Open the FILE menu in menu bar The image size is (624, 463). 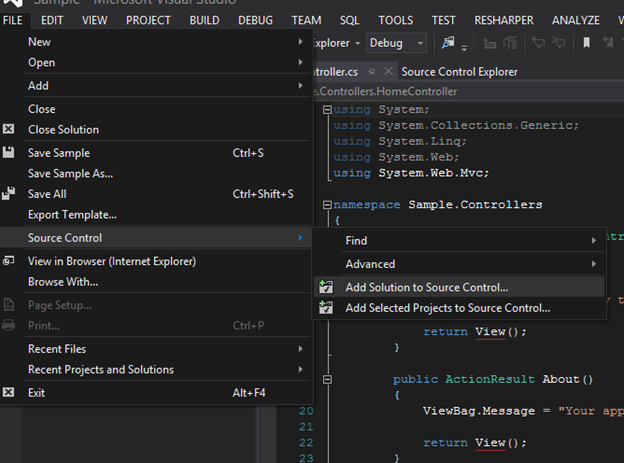pos(13,20)
